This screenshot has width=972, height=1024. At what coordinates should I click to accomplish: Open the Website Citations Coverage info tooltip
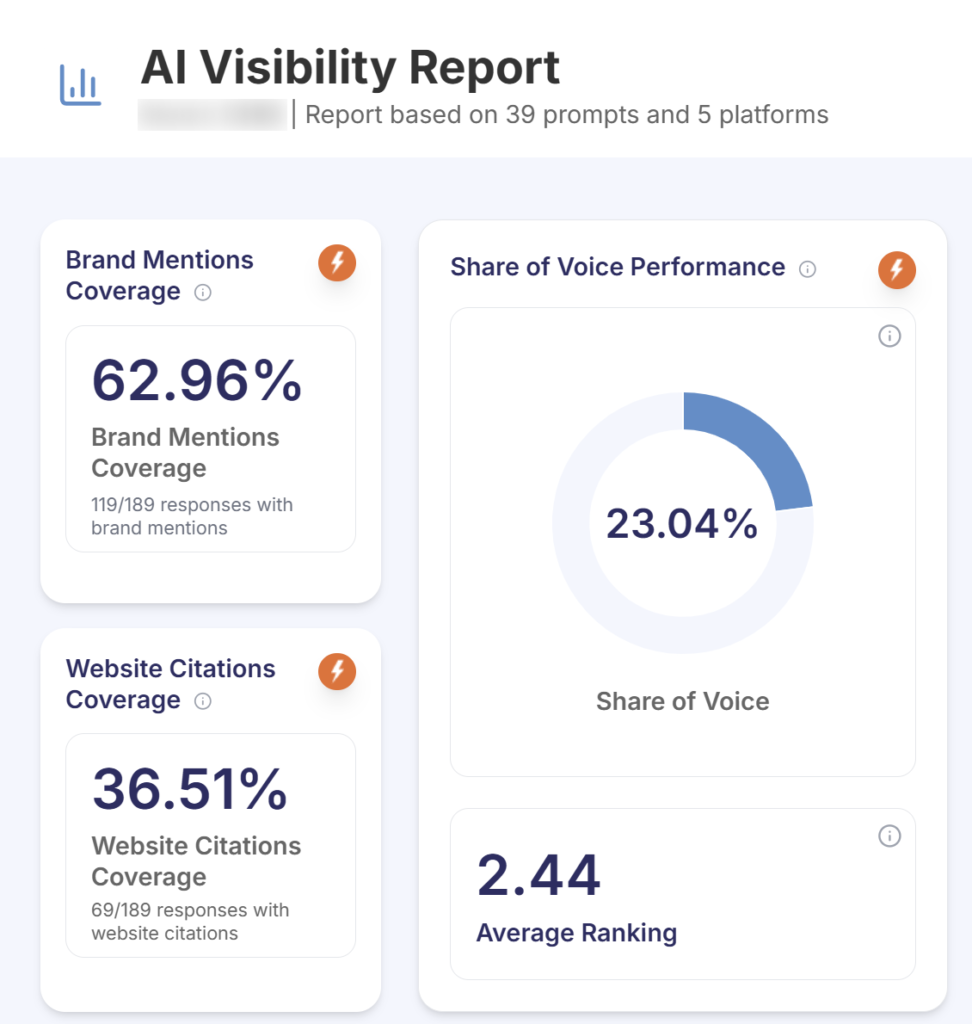202,703
